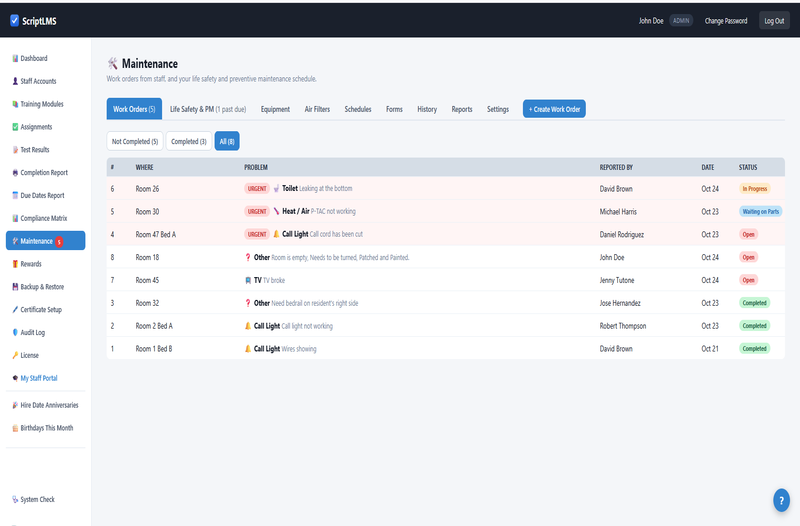Click the P-TAC not working description

tap(333, 211)
